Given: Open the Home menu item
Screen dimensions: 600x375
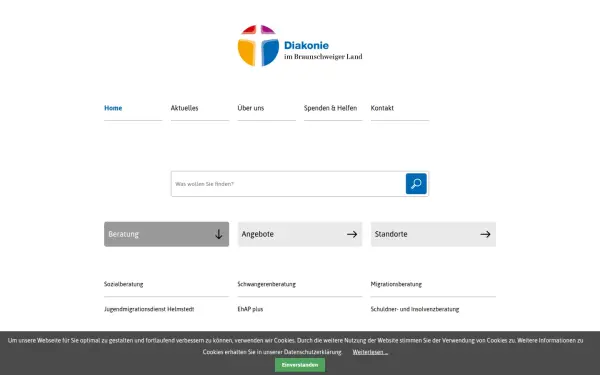Looking at the screenshot, I should tap(113, 108).
